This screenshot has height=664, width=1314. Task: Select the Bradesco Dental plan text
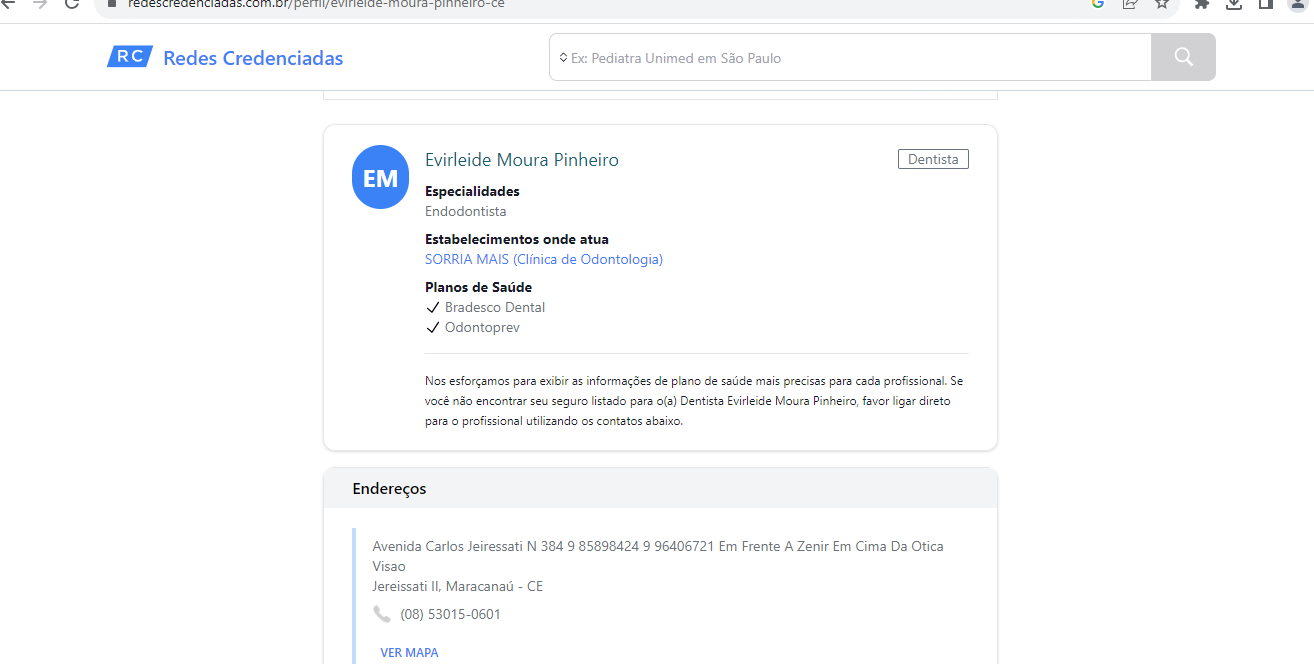pyautogui.click(x=495, y=307)
